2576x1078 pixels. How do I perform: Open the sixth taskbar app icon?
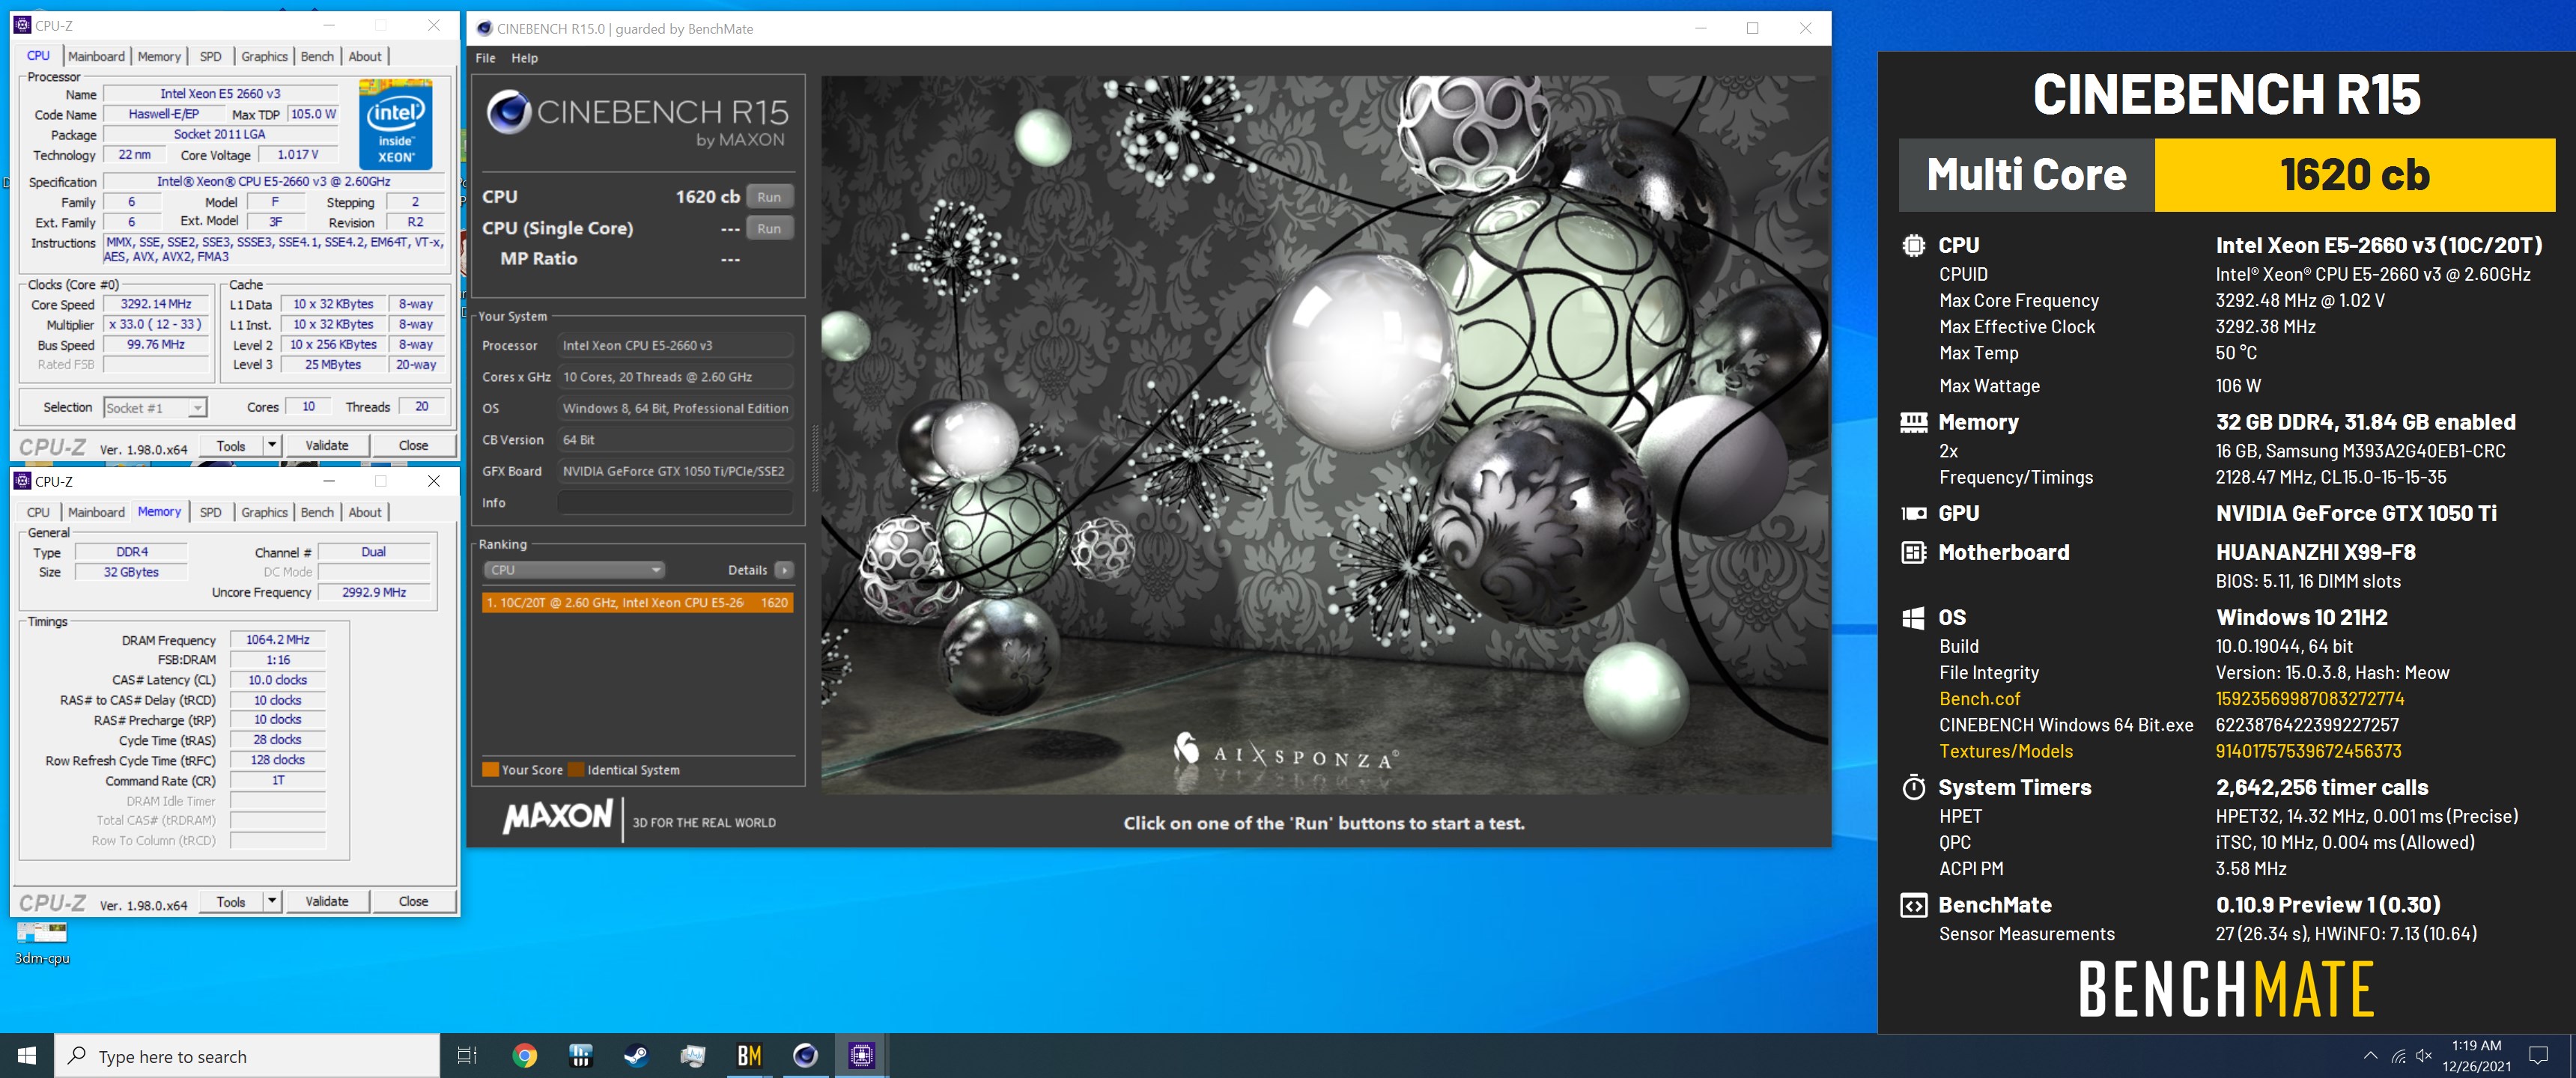tap(805, 1056)
